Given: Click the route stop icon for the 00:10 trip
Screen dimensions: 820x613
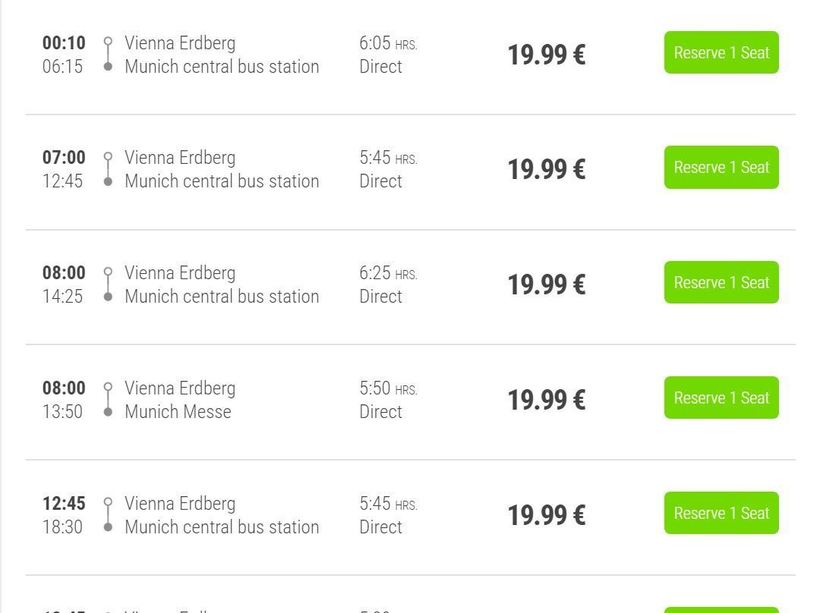Looking at the screenshot, I should 108,55.
